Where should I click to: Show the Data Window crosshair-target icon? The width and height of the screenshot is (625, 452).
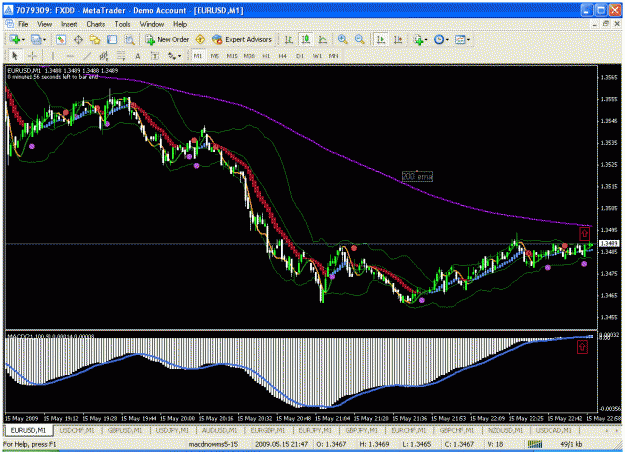pos(78,39)
